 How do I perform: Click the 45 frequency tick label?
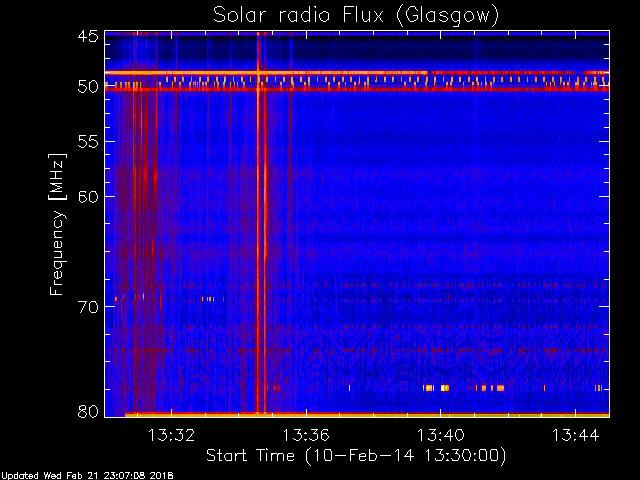[x=88, y=36]
